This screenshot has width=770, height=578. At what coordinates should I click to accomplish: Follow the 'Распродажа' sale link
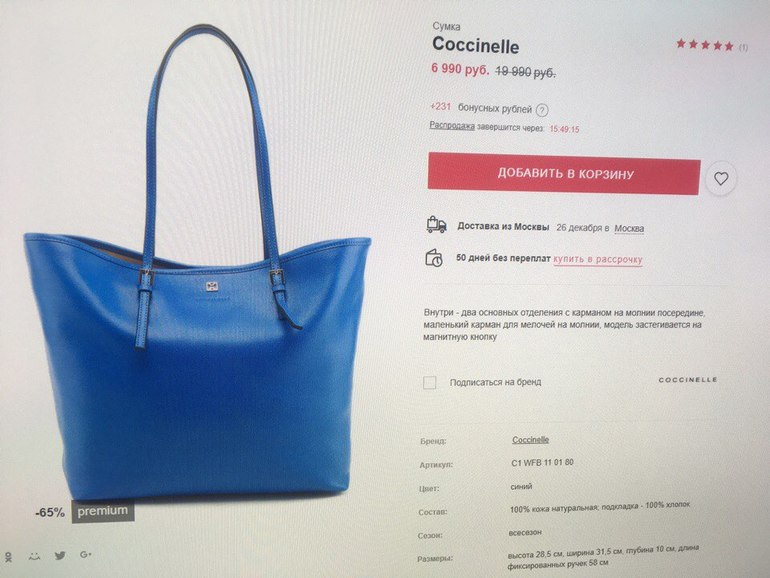tap(452, 125)
